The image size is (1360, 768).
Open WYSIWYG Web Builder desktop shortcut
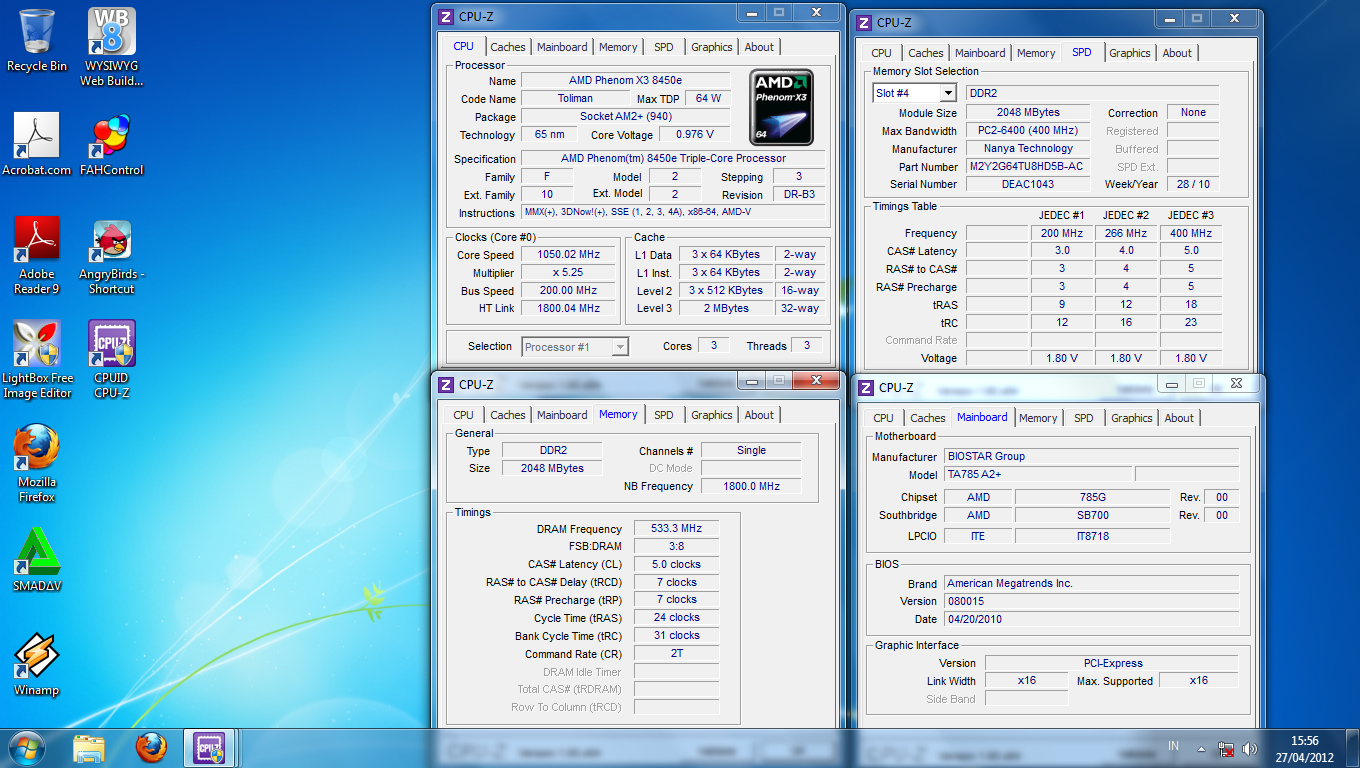(x=112, y=46)
